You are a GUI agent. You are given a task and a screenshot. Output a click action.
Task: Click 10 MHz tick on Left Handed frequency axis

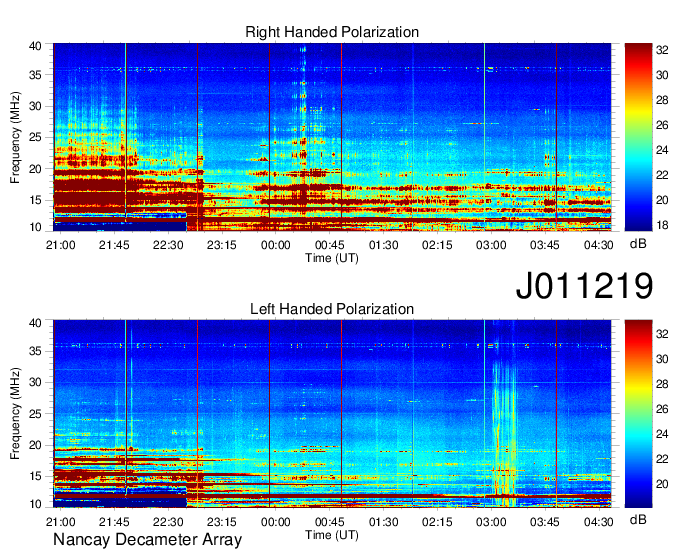click(35, 504)
